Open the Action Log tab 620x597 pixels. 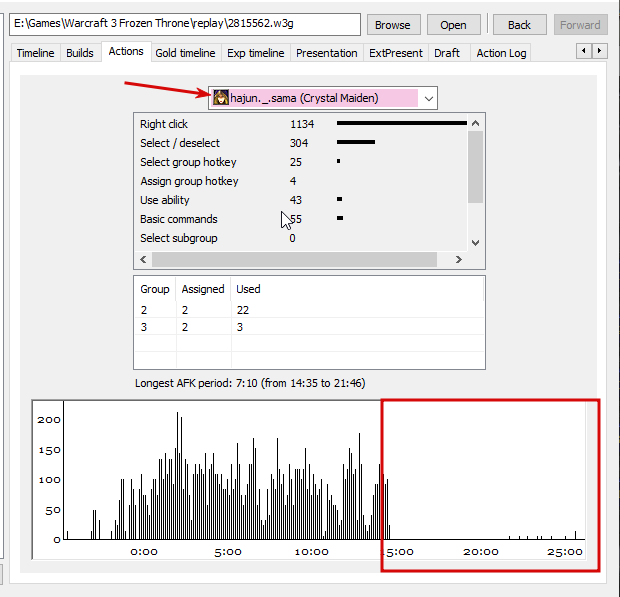pyautogui.click(x=501, y=53)
